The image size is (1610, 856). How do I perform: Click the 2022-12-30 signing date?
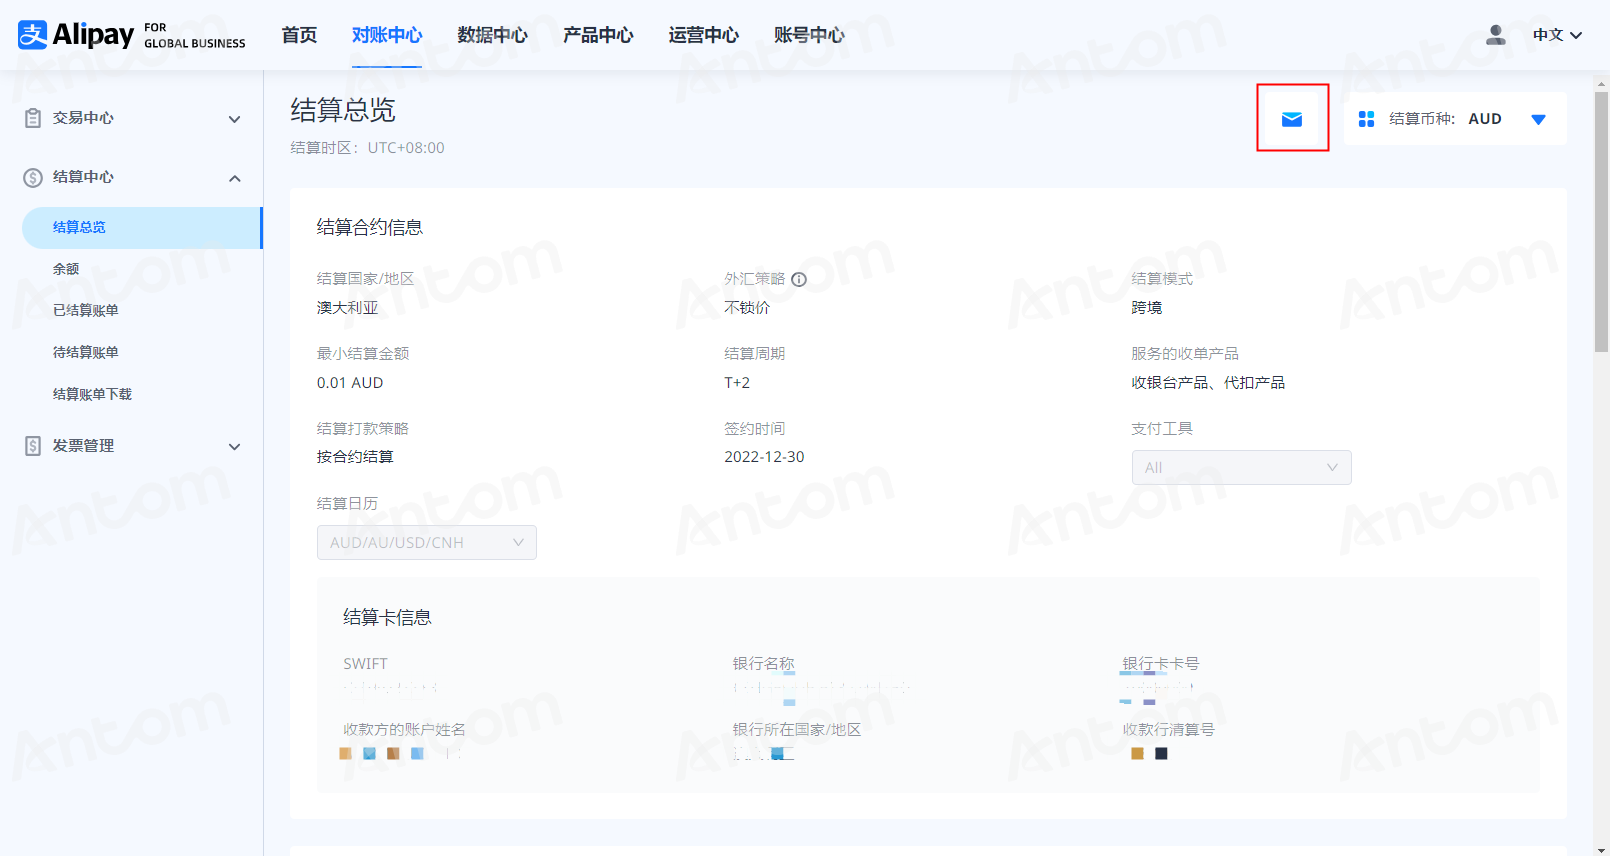764,457
